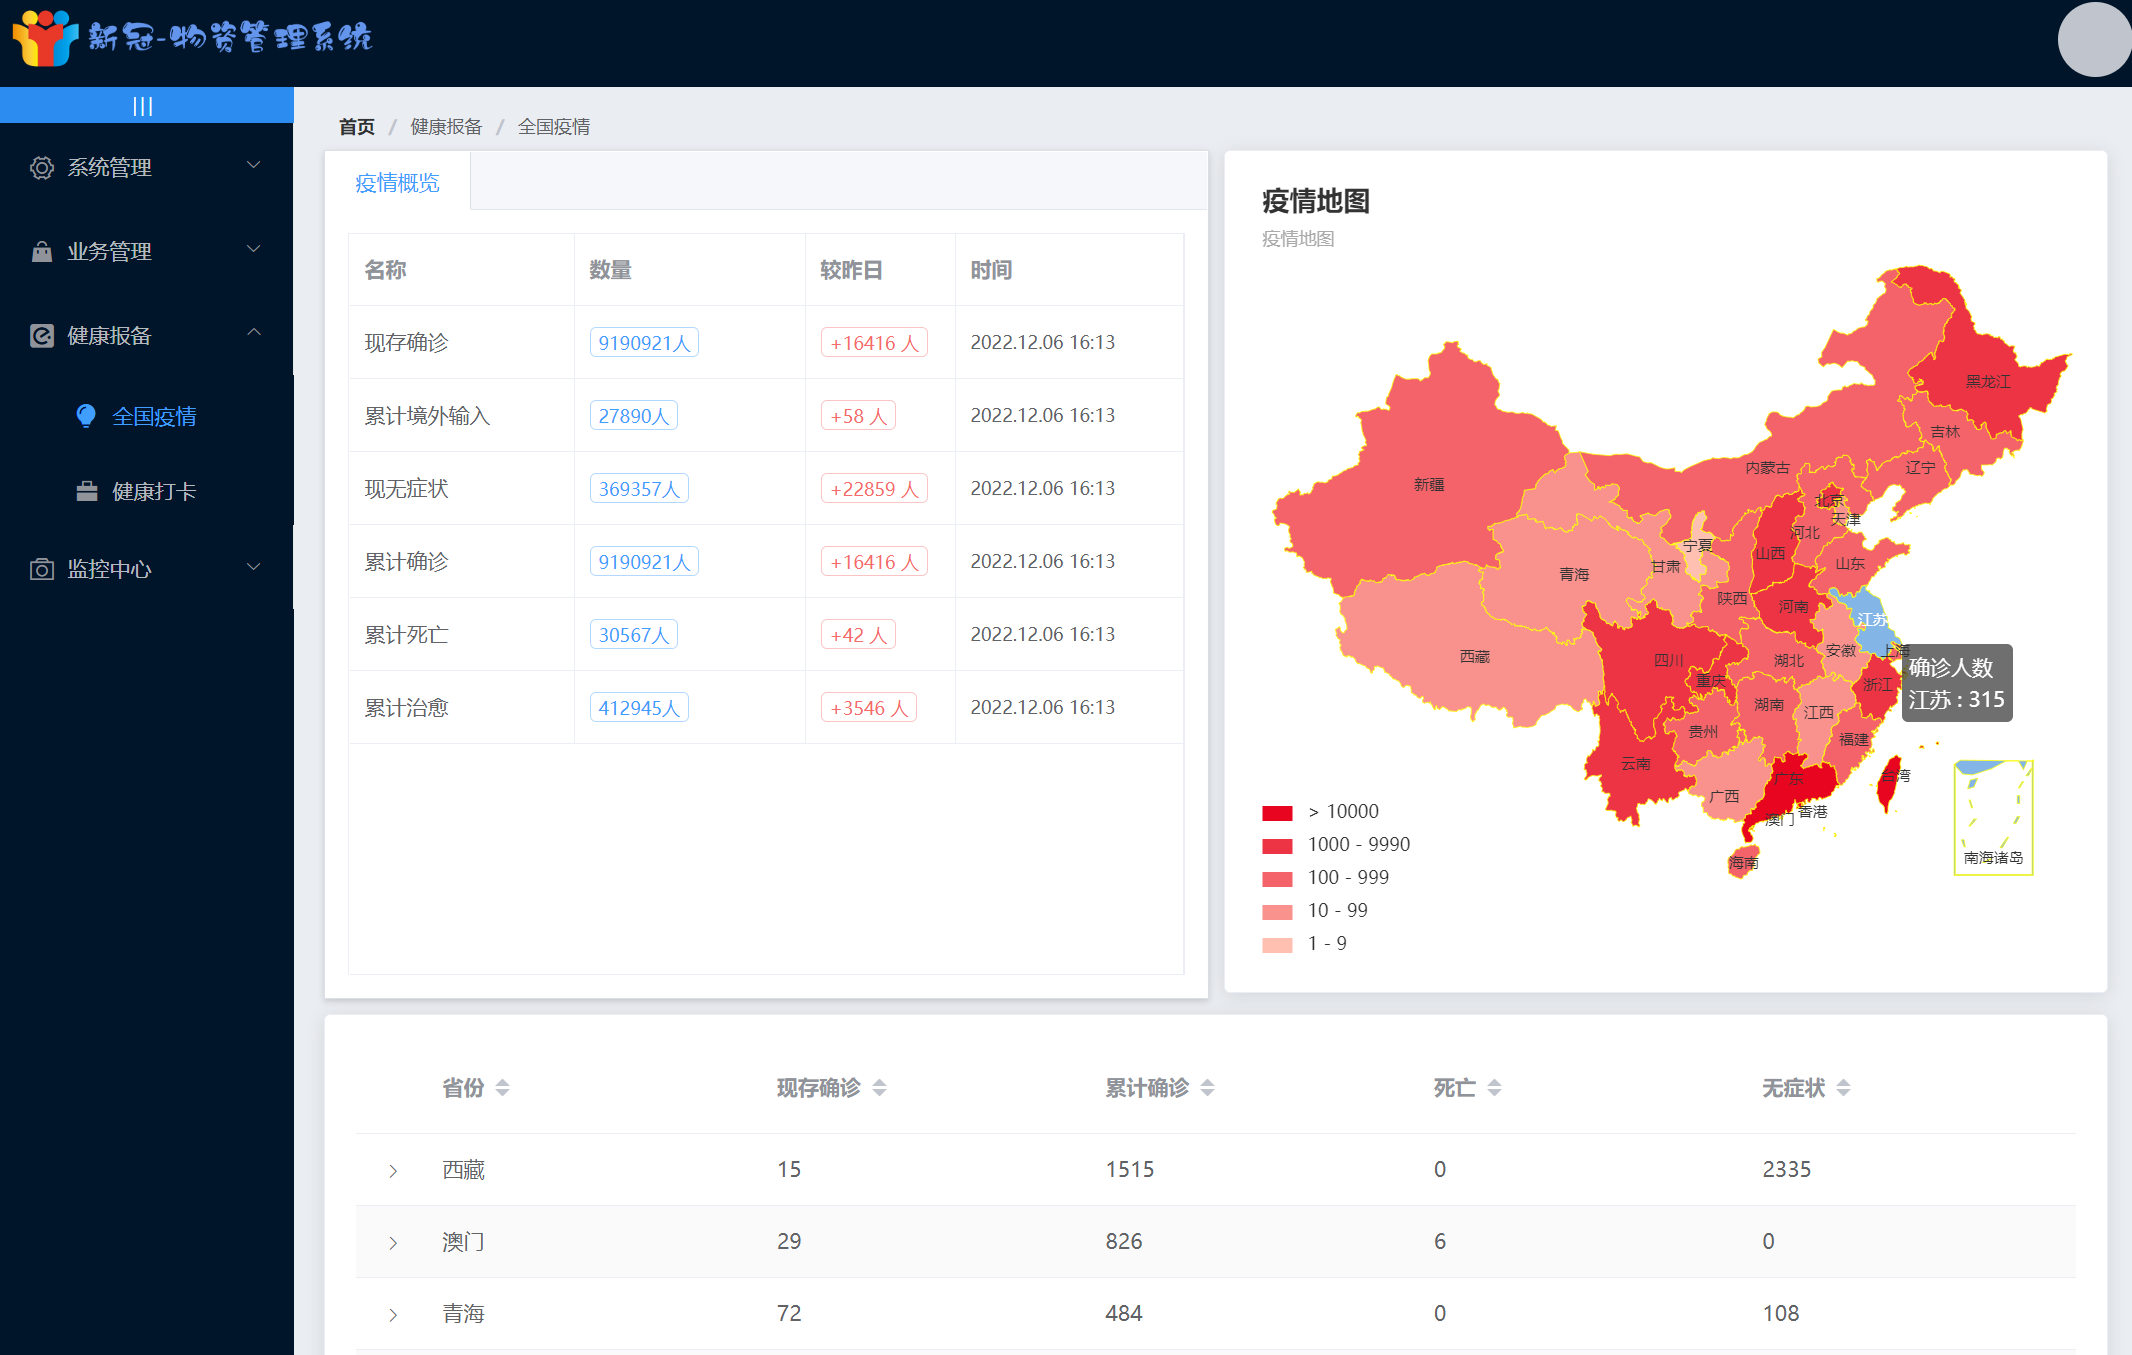
Task: Toggle the '100 - 999' legend range
Action: pos(1347,878)
